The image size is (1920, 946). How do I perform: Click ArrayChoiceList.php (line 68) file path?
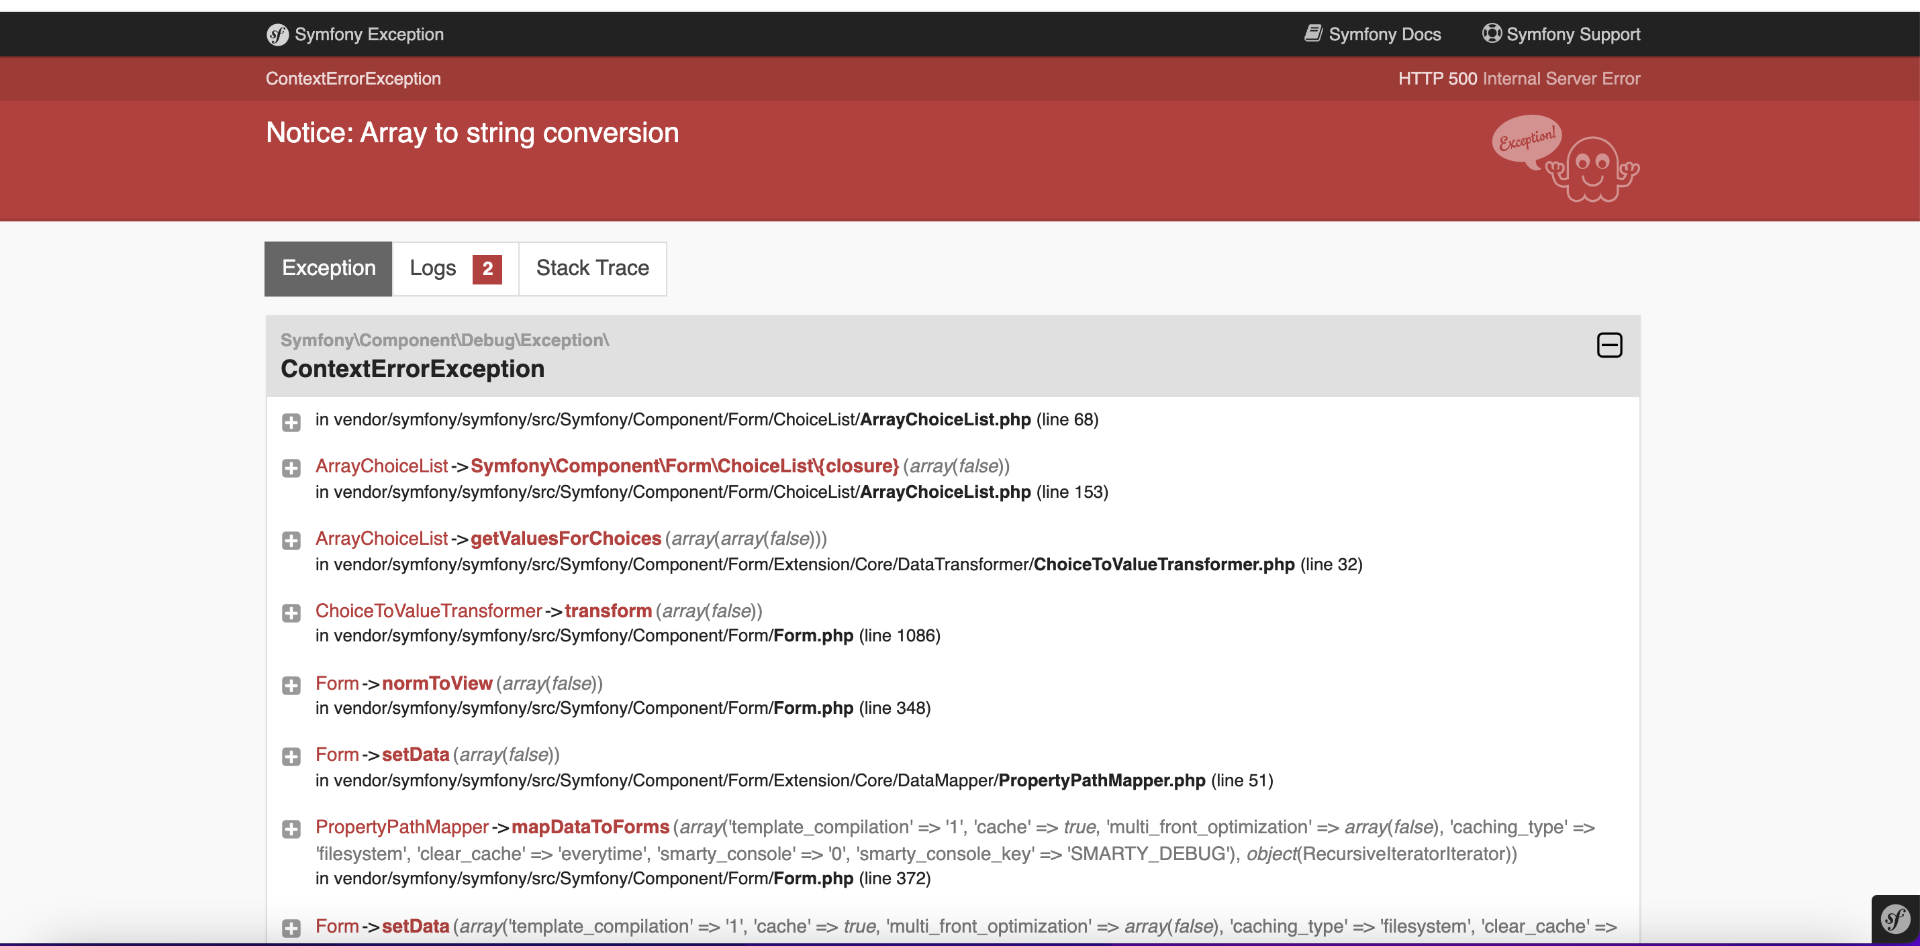(706, 420)
